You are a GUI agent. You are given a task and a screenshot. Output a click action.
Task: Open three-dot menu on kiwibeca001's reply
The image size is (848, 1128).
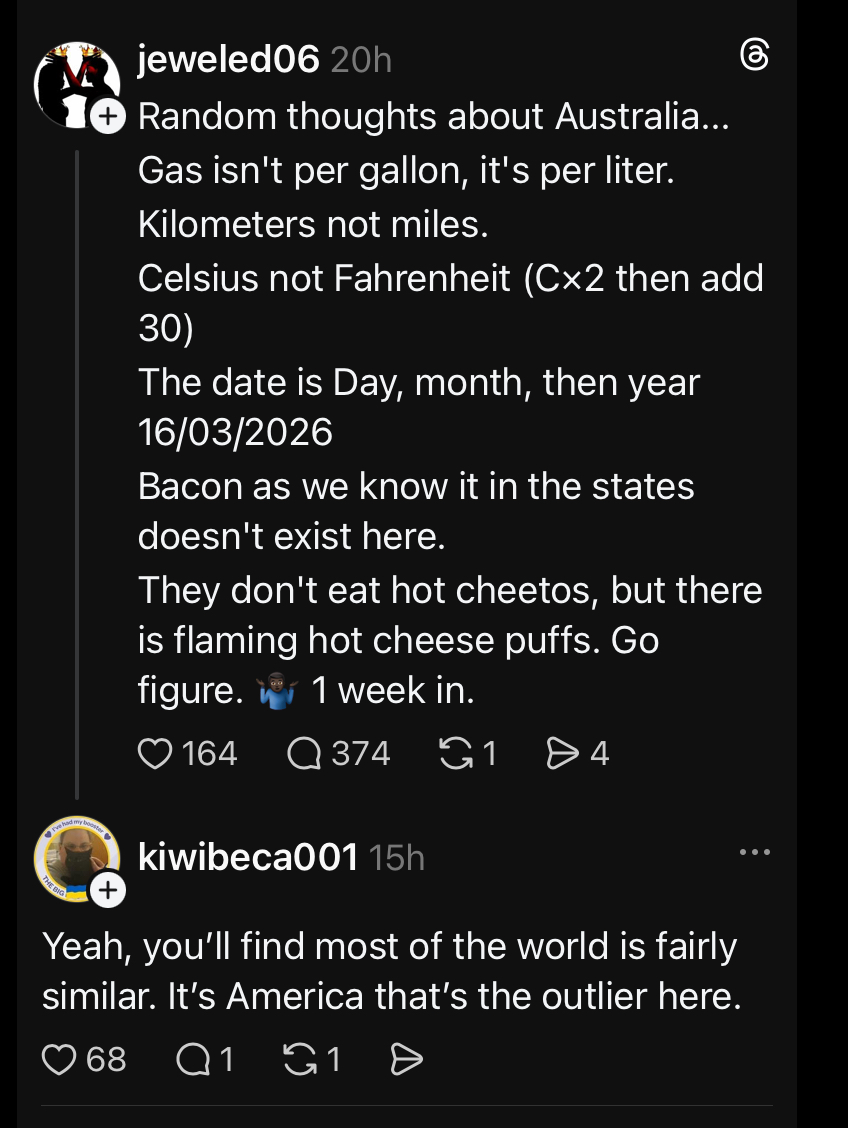click(754, 853)
